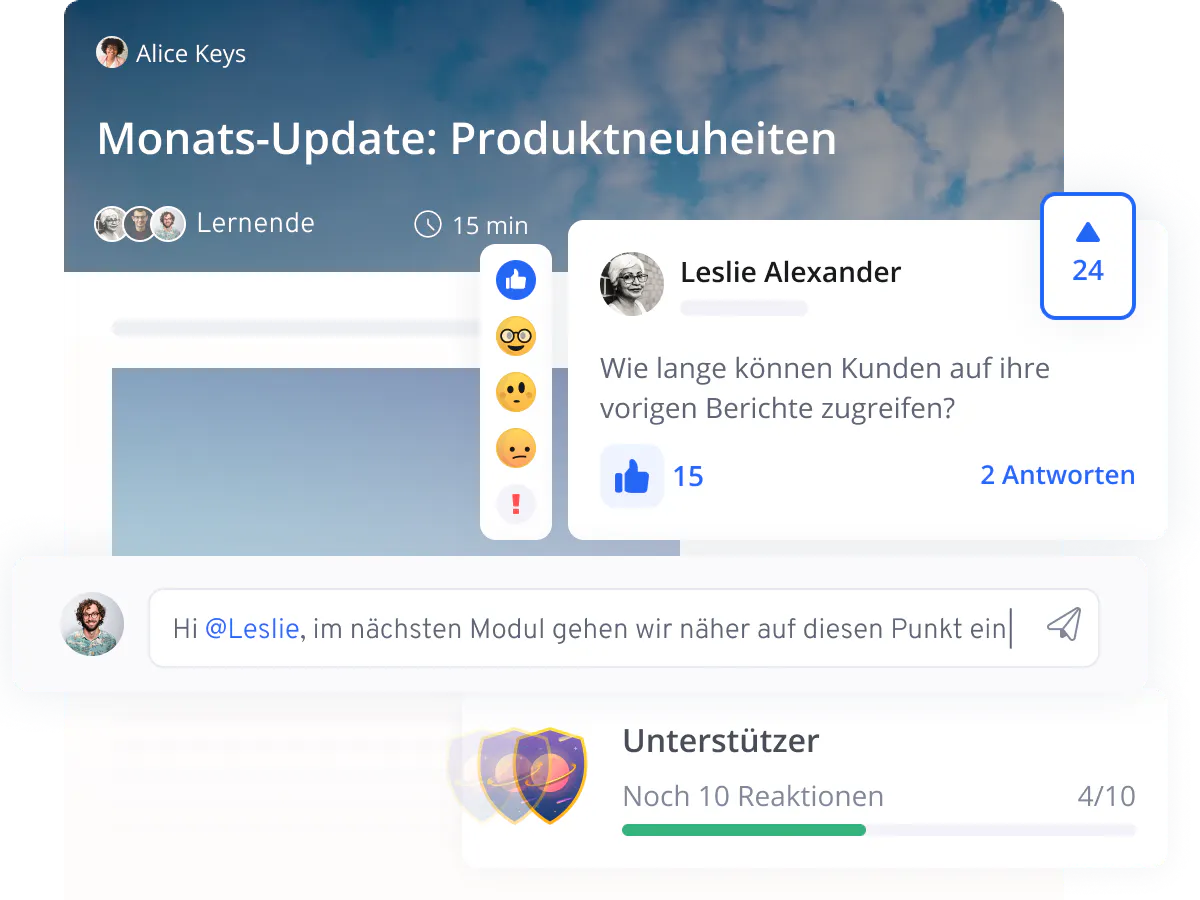Open the Lernende avatar group
Screen dimensions: 1200x900
click(140, 224)
